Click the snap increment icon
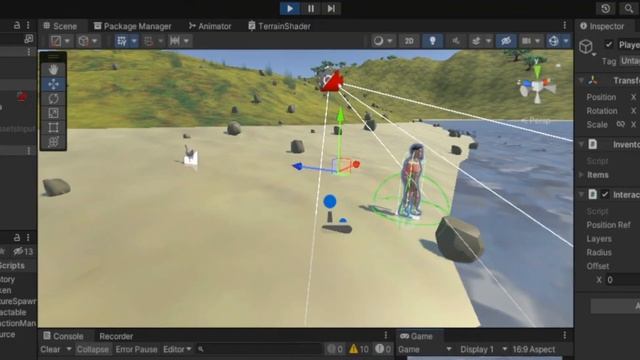This screenshot has width=640, height=360. click(149, 41)
